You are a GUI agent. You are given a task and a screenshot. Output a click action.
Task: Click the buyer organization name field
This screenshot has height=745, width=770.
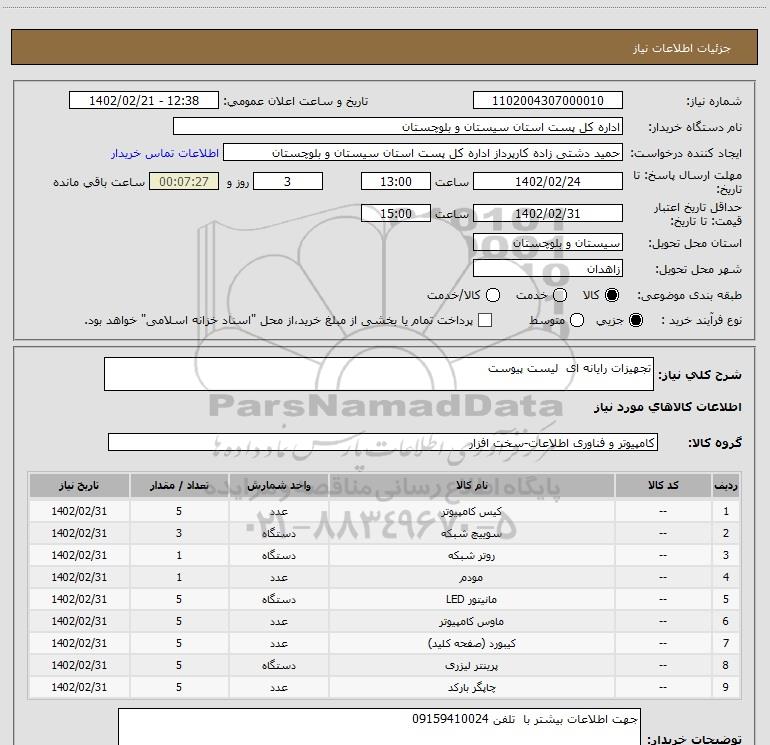398,127
